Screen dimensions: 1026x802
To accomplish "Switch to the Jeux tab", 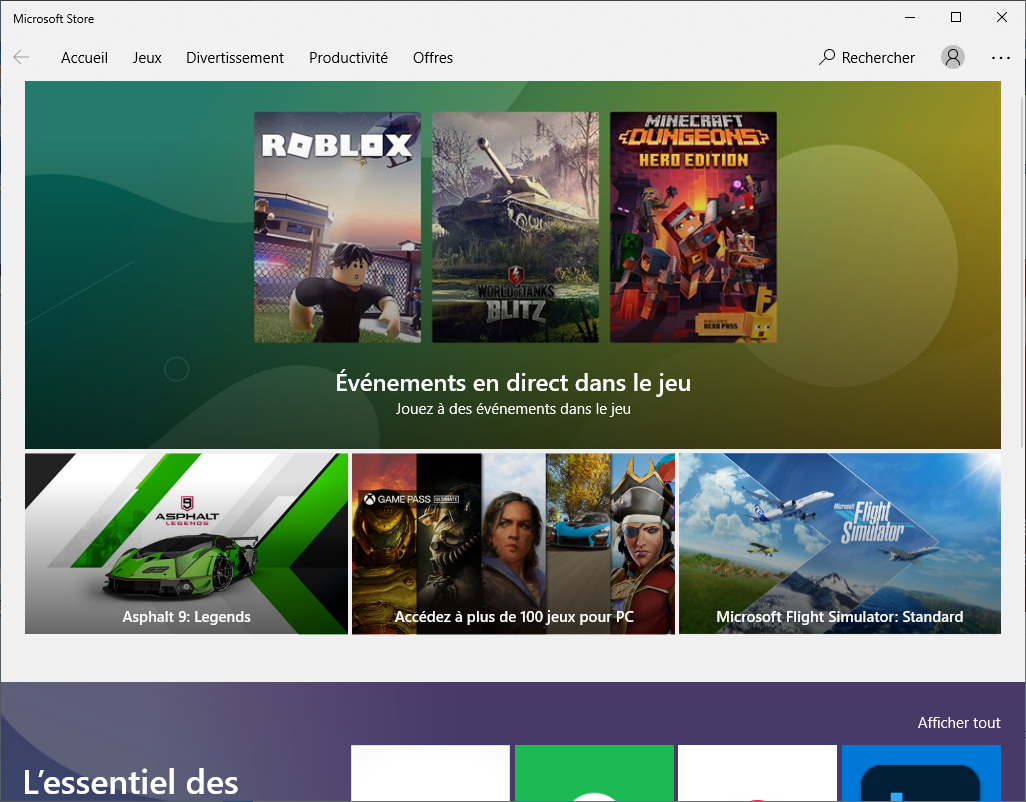I will point(147,58).
